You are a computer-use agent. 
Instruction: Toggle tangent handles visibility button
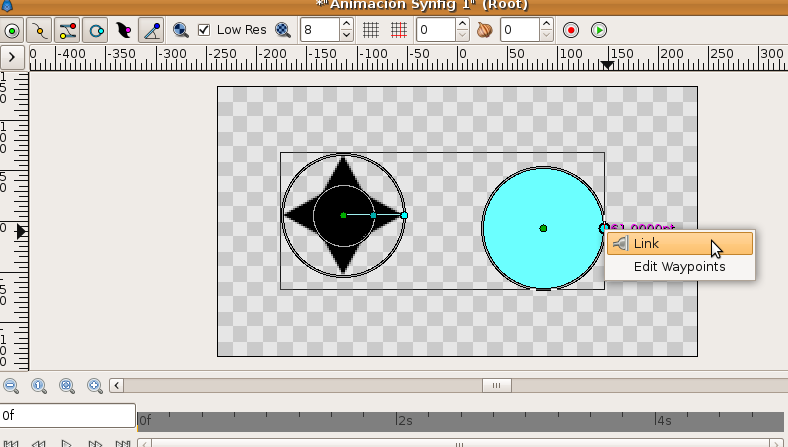tap(68, 30)
